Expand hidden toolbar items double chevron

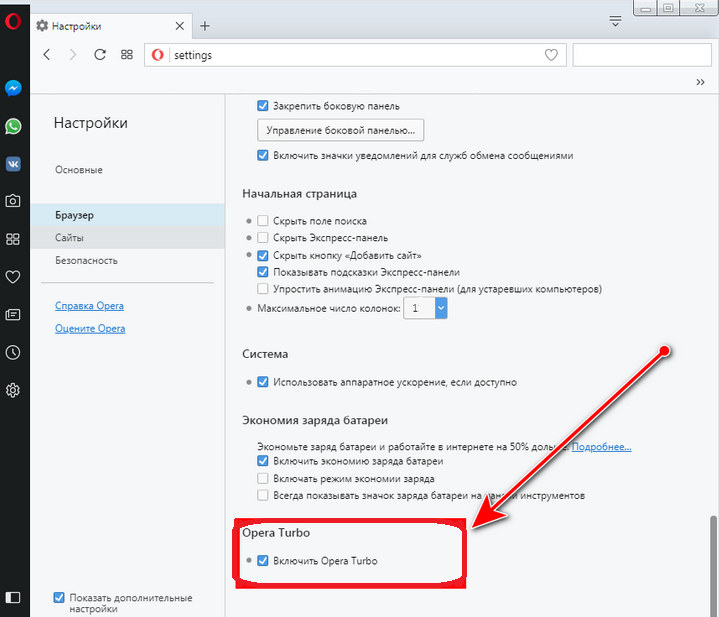coord(700,82)
